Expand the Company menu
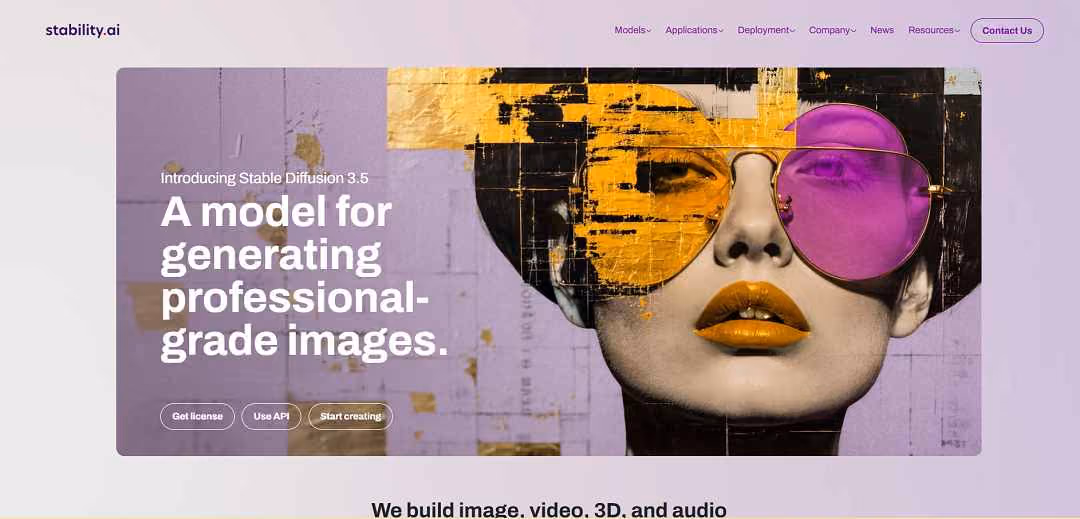Image resolution: width=1080 pixels, height=519 pixels. (832, 30)
